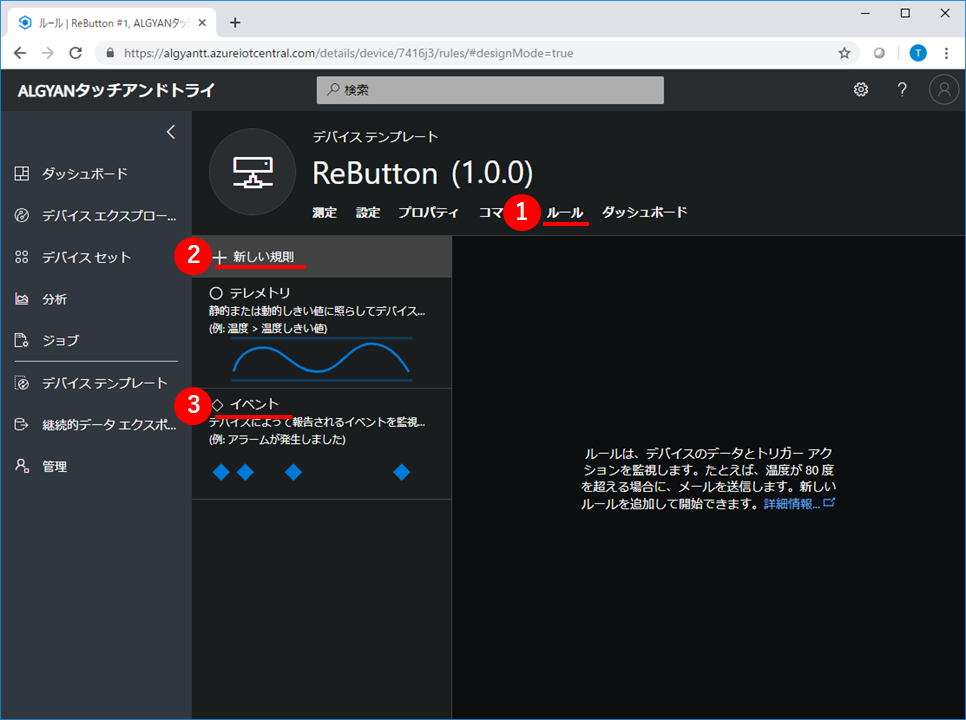Click the browser address bar URL
Viewport: 966px width, 720px height.
coord(349,53)
